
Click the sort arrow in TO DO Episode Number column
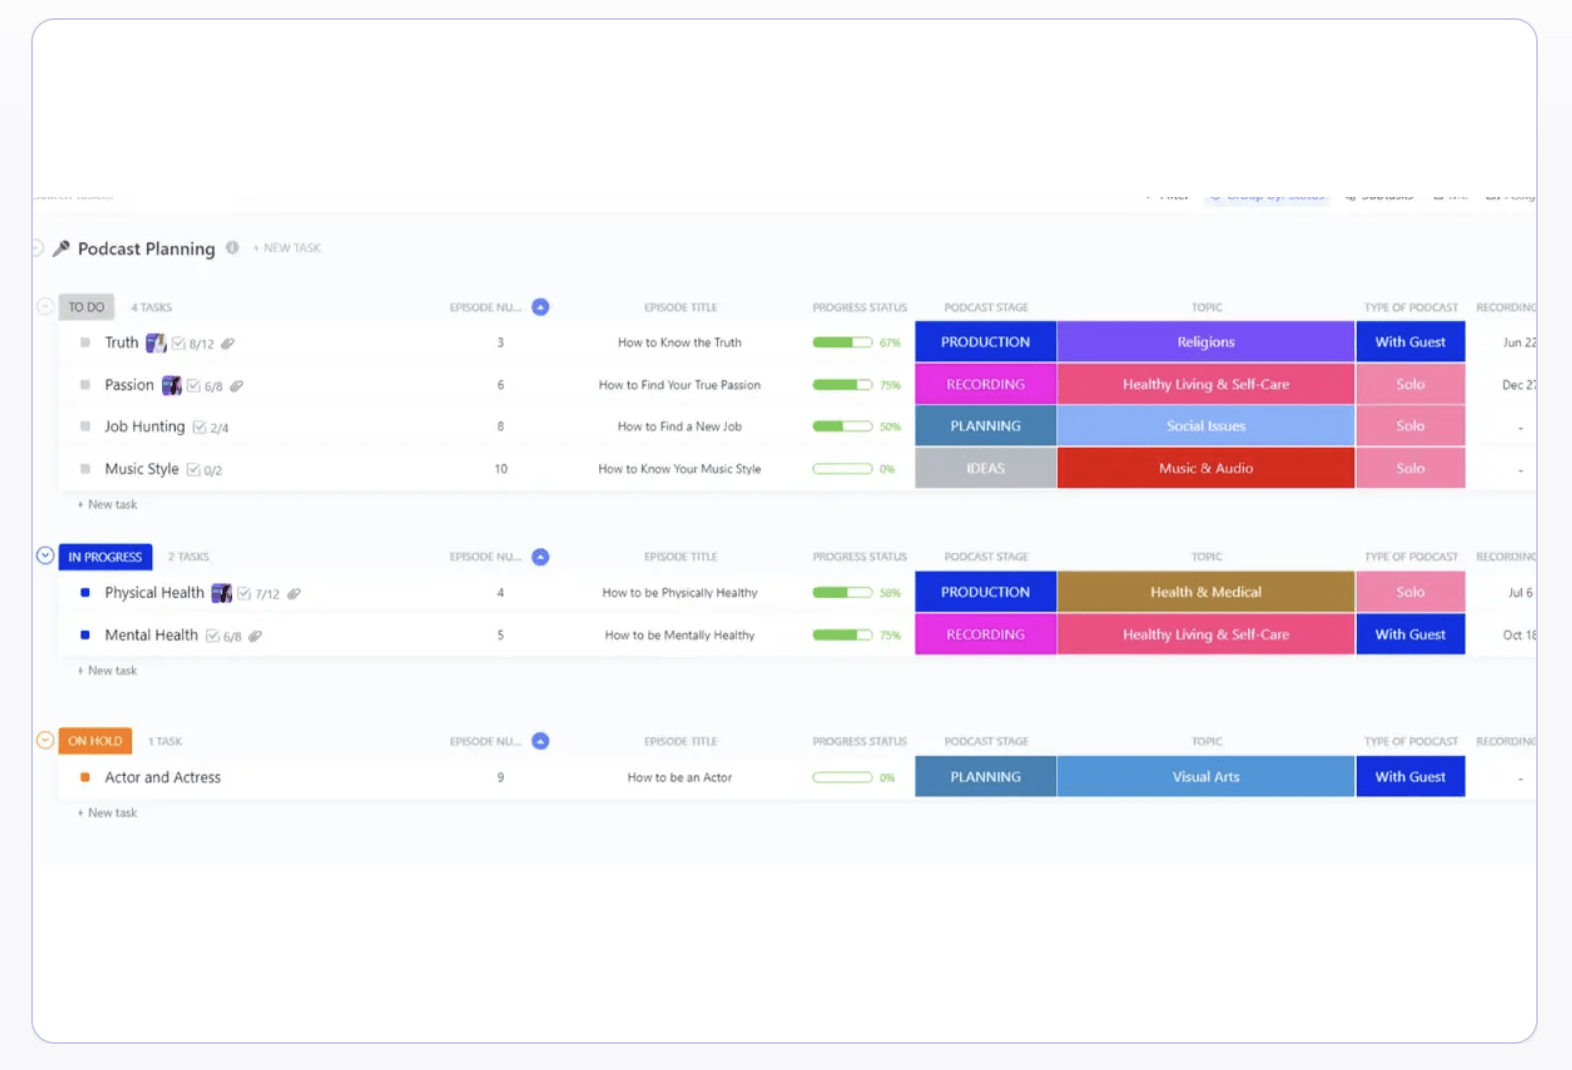coord(540,307)
